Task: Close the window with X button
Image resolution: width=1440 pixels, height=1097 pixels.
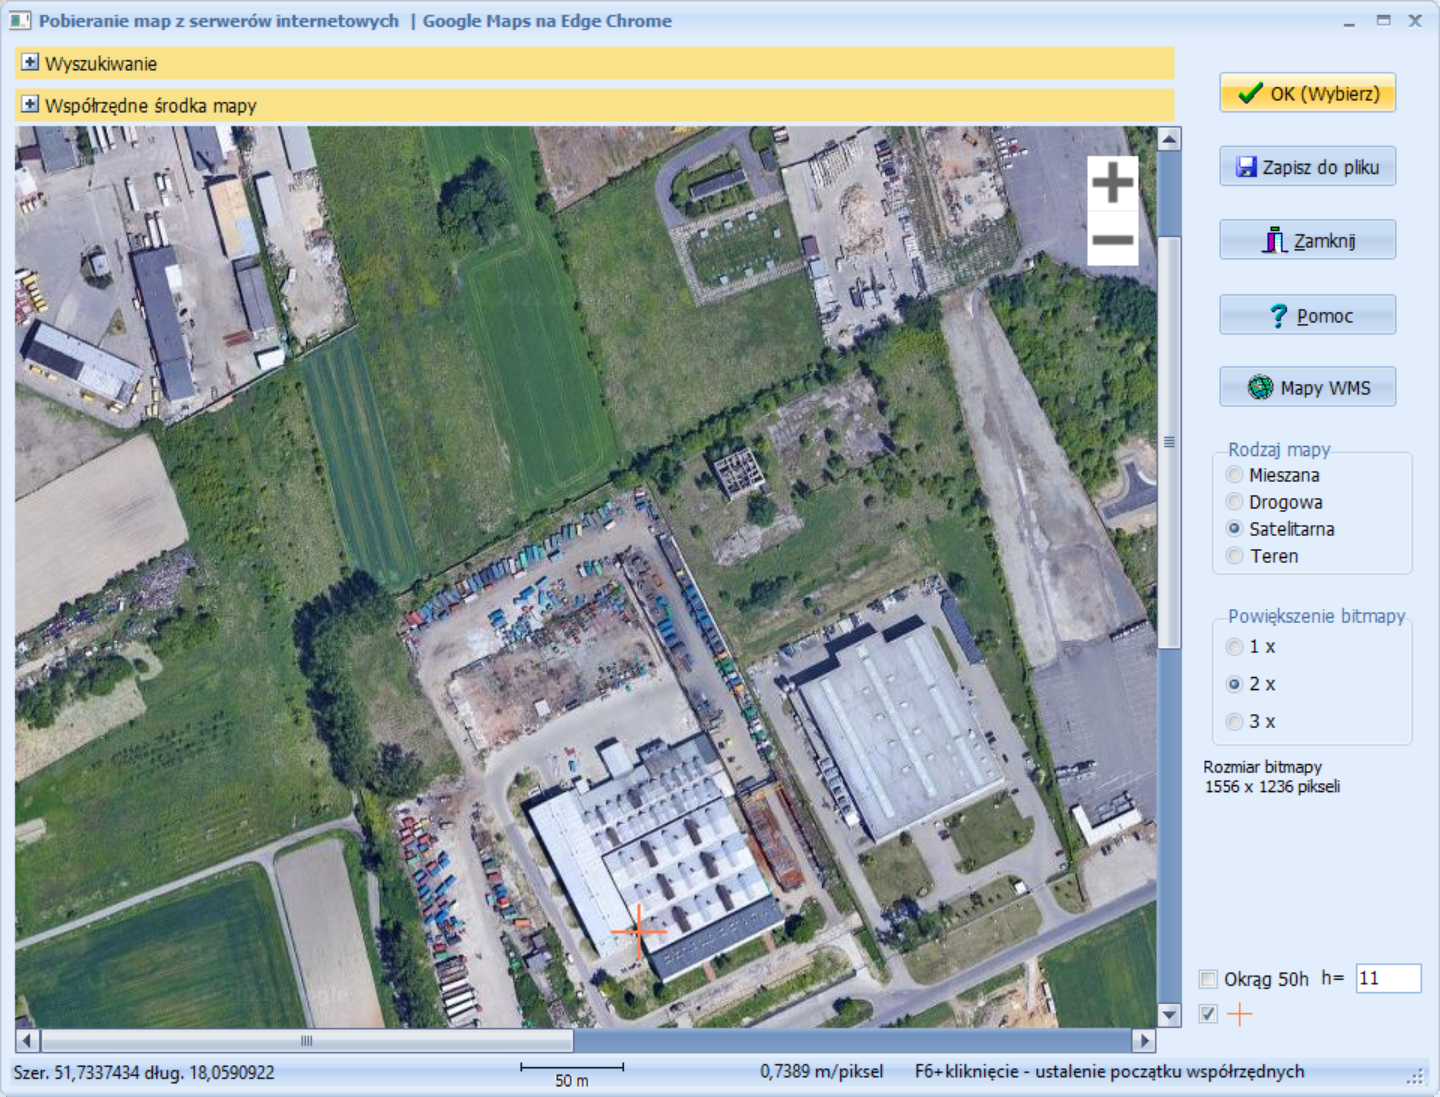Action: coord(1415,20)
